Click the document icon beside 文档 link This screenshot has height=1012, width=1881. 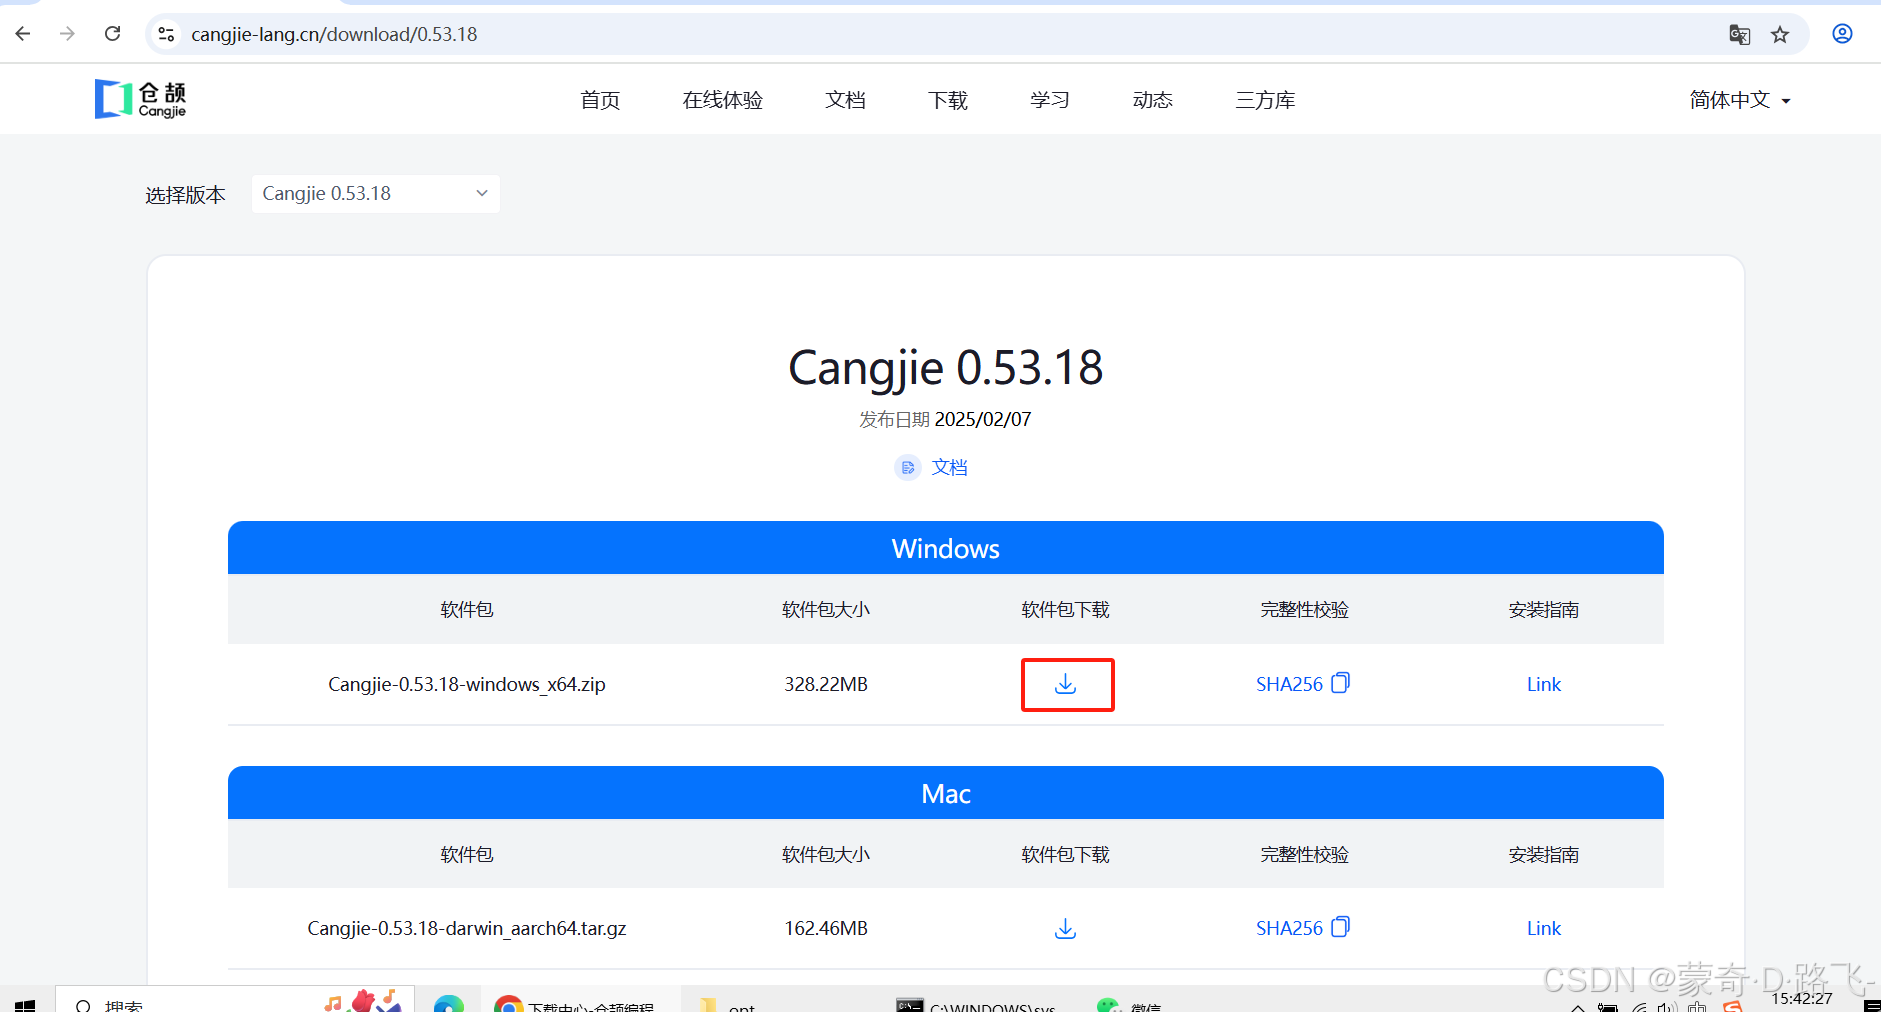pyautogui.click(x=908, y=467)
